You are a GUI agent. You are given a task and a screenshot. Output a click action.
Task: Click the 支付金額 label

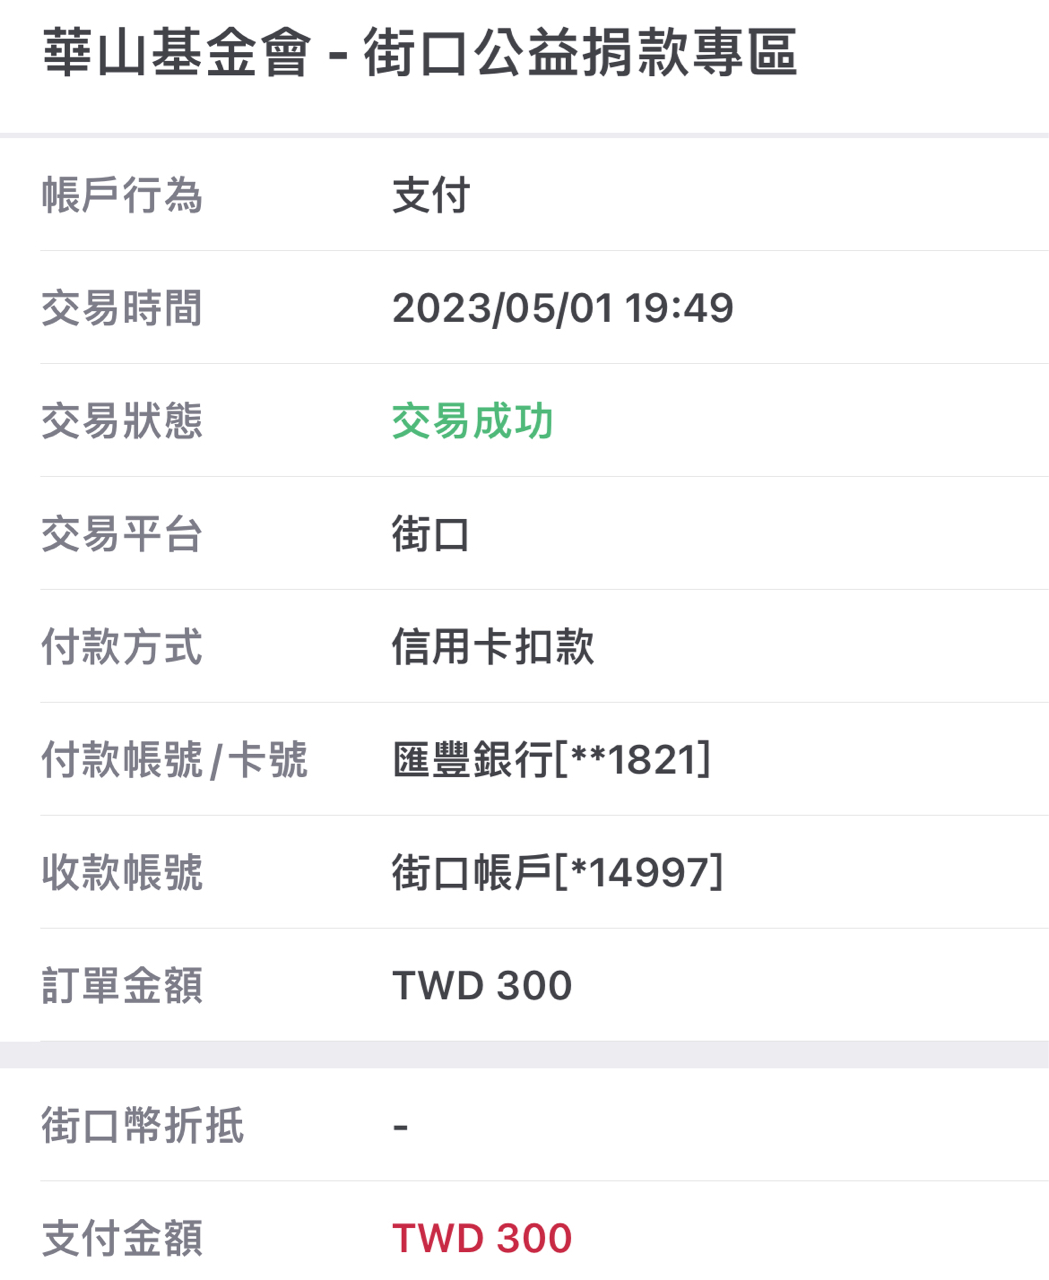[x=122, y=1239]
